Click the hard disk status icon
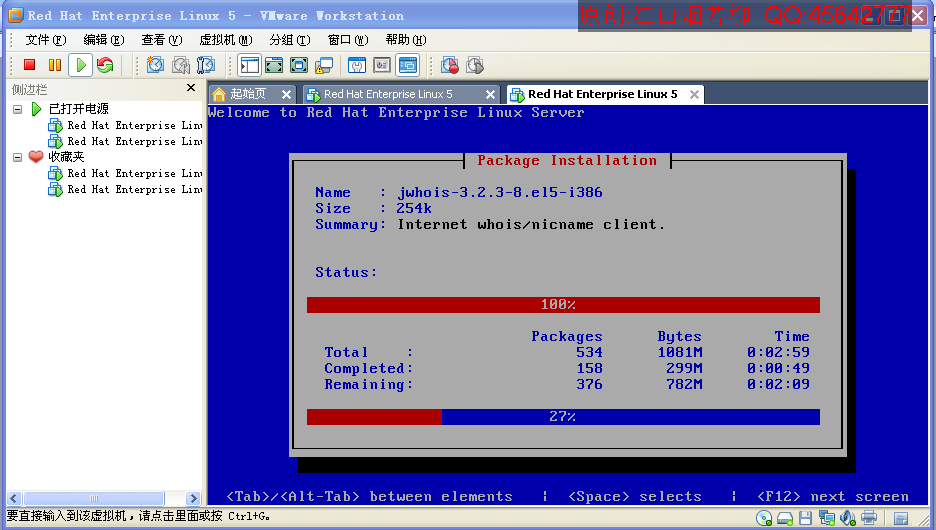This screenshot has height=530, width=936. point(785,517)
